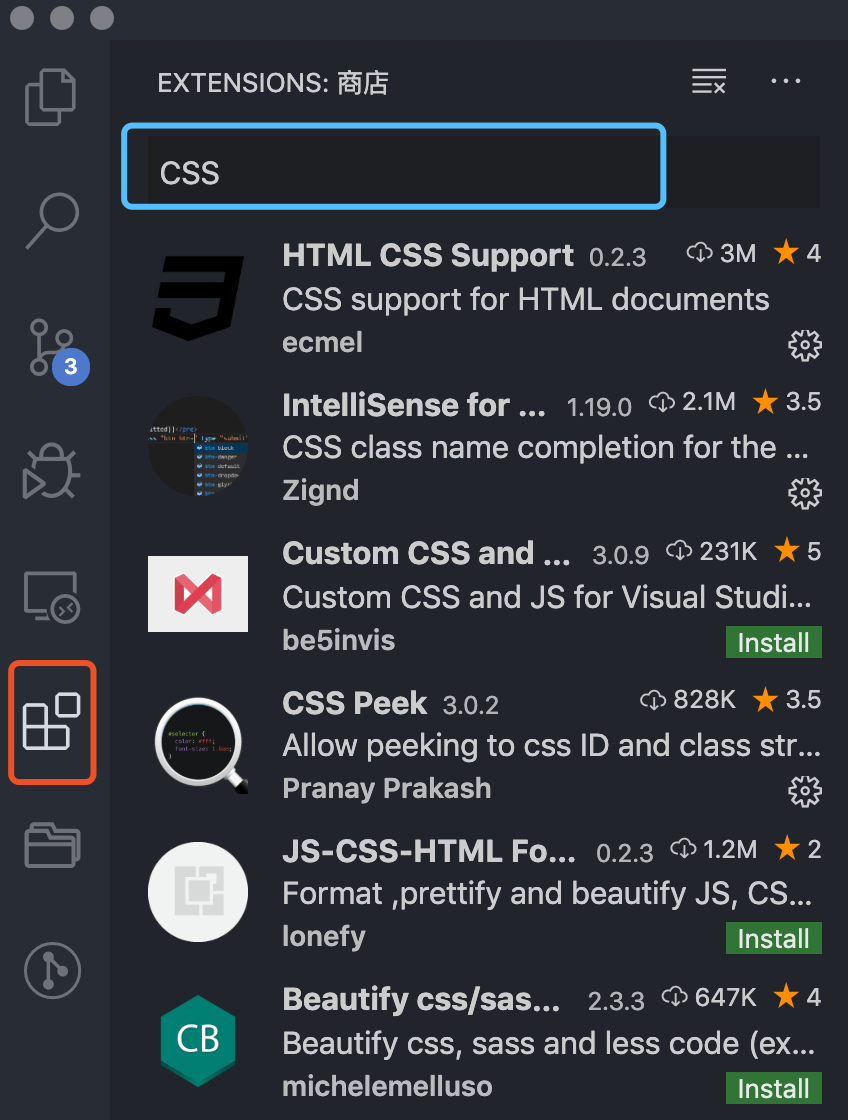The width and height of the screenshot is (848, 1120).
Task: Install Custom CSS and JS extension
Action: tap(774, 642)
